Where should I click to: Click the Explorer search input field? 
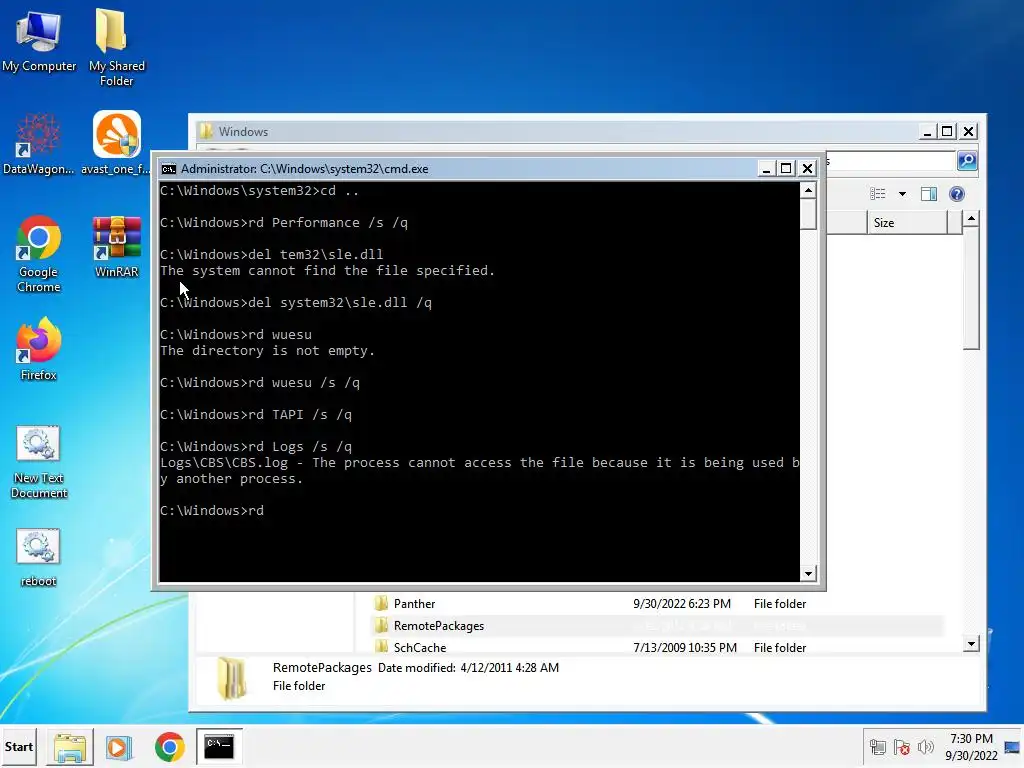[891, 161]
